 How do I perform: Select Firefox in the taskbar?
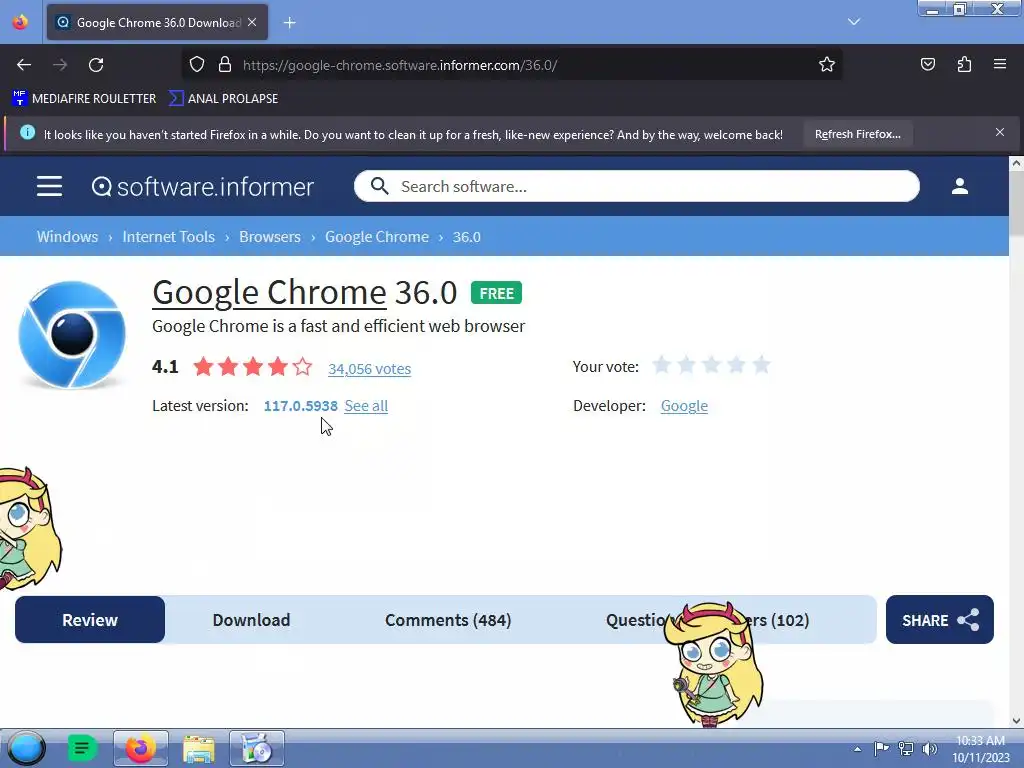(x=140, y=748)
